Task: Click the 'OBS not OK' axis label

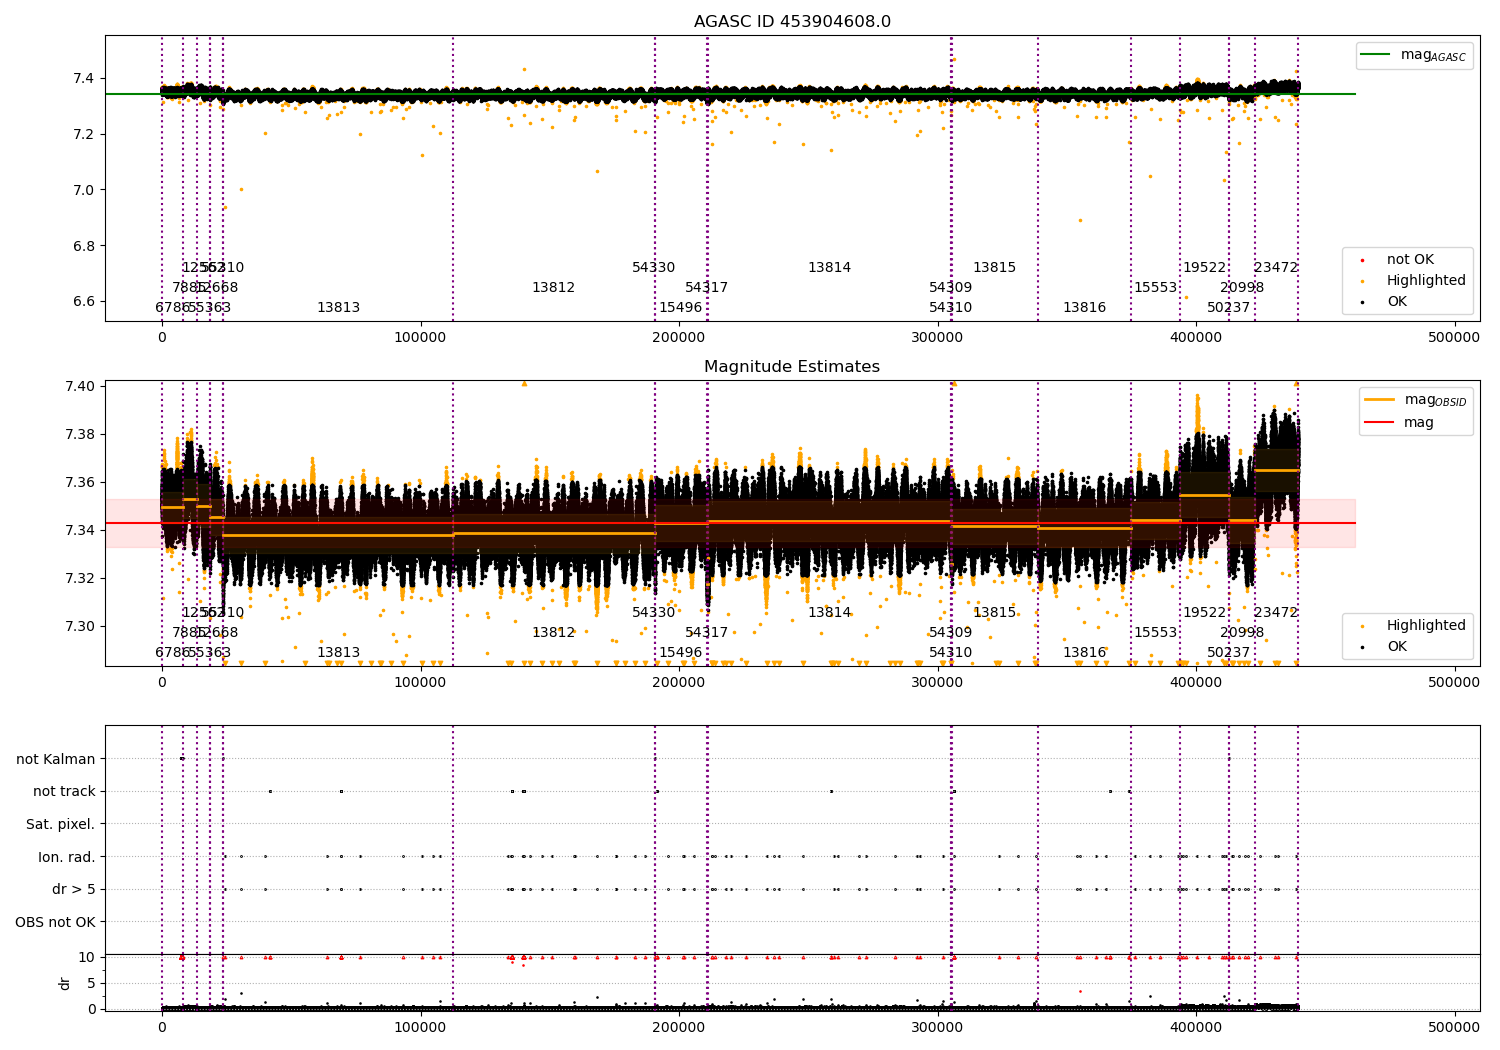Action: point(56,922)
